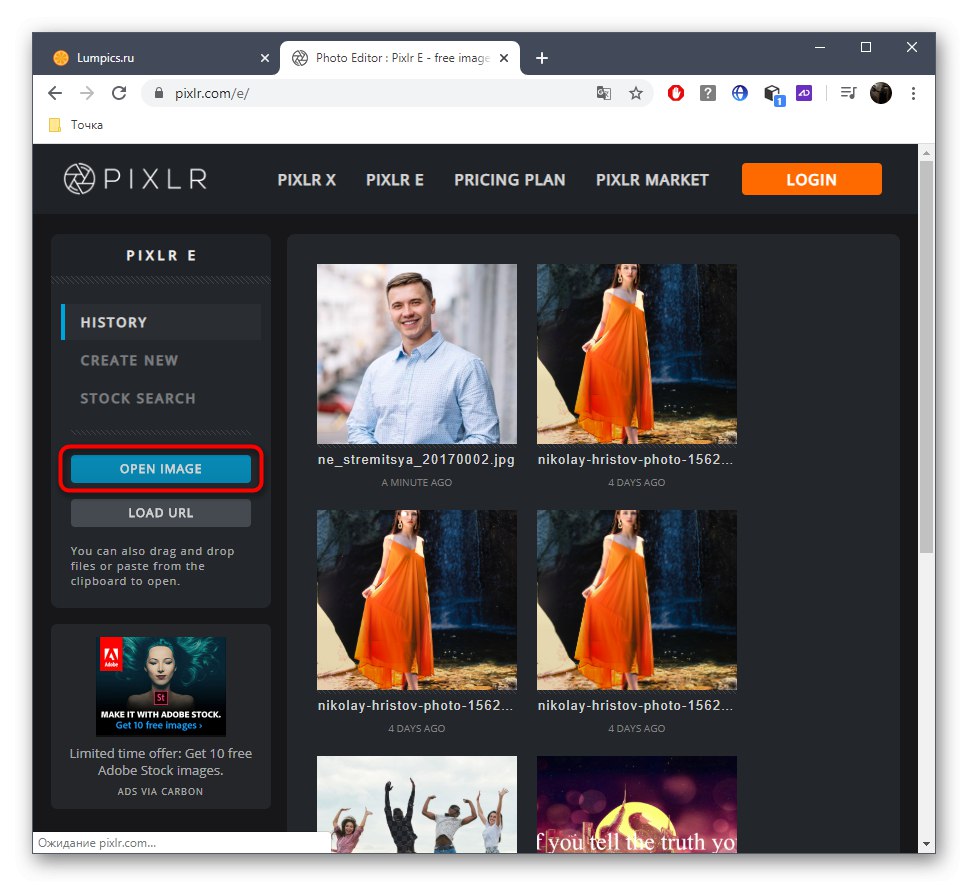The height and width of the screenshot is (886, 968).
Task: Open the 'tell the truth' quote thumbnail
Action: tap(636, 804)
